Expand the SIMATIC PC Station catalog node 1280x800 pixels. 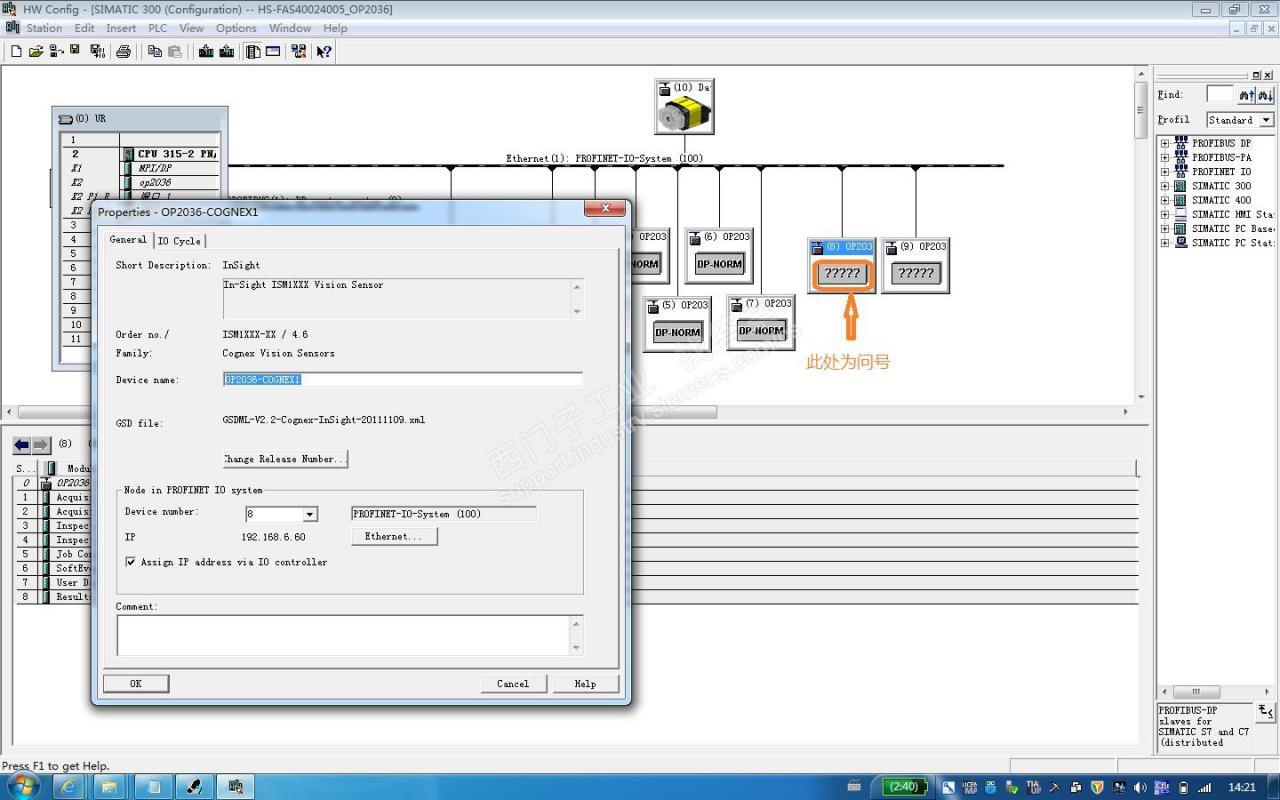(1164, 243)
